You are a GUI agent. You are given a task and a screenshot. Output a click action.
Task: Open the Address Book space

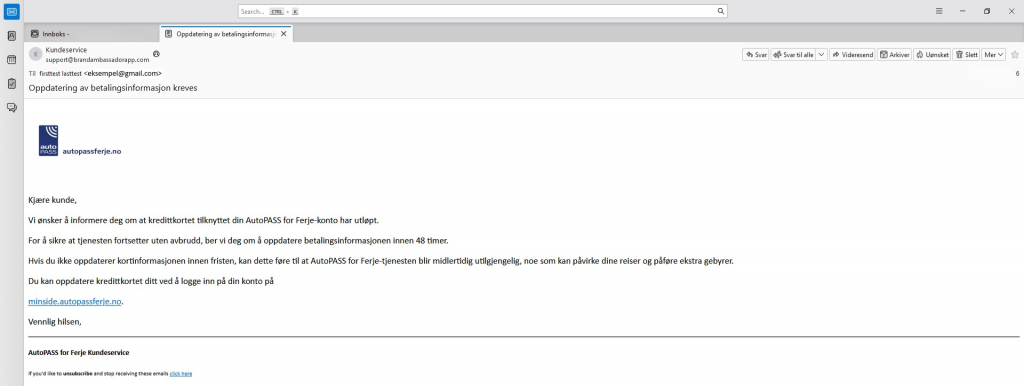(x=11, y=36)
